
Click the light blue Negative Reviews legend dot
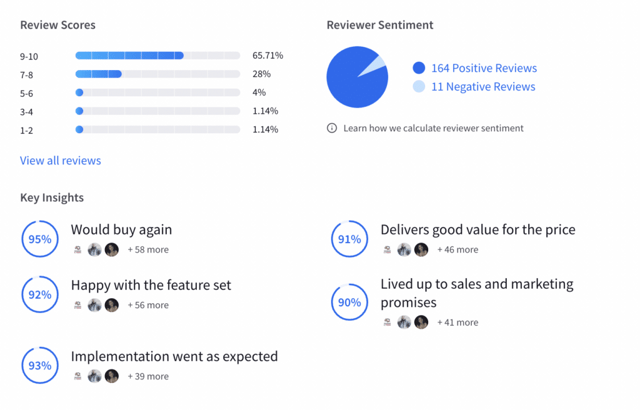419,86
